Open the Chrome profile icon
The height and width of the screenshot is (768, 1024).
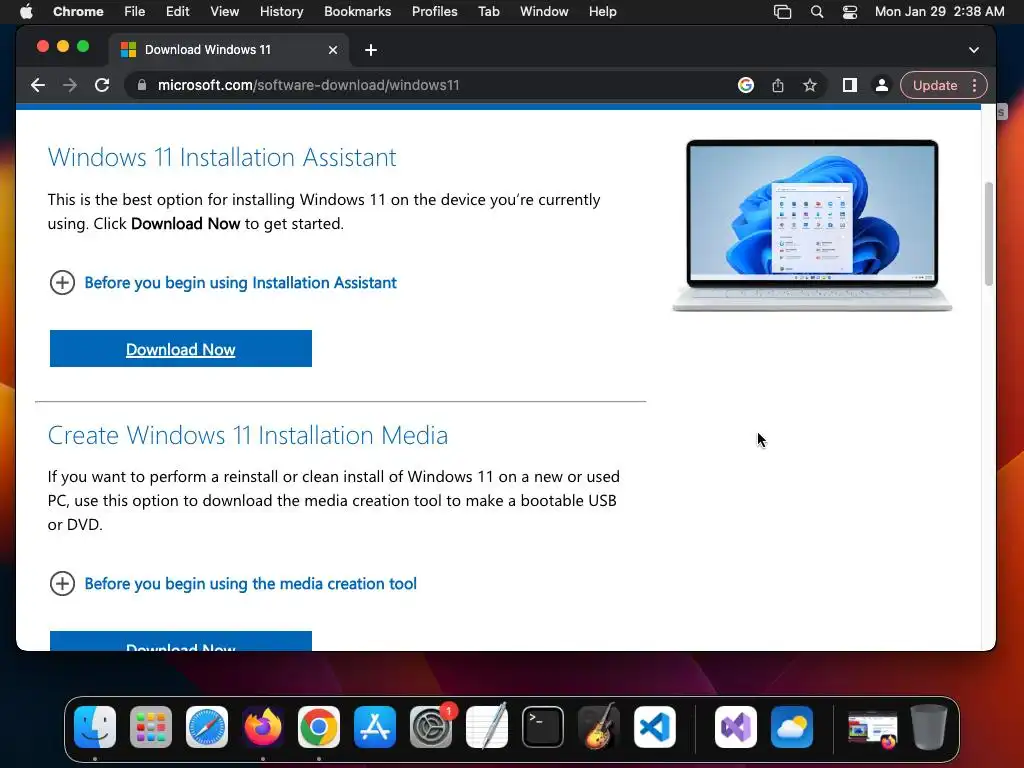882,85
